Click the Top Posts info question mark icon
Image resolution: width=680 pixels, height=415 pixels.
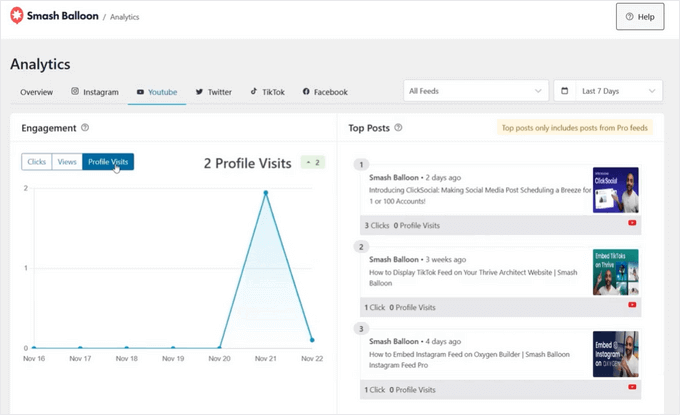399,128
